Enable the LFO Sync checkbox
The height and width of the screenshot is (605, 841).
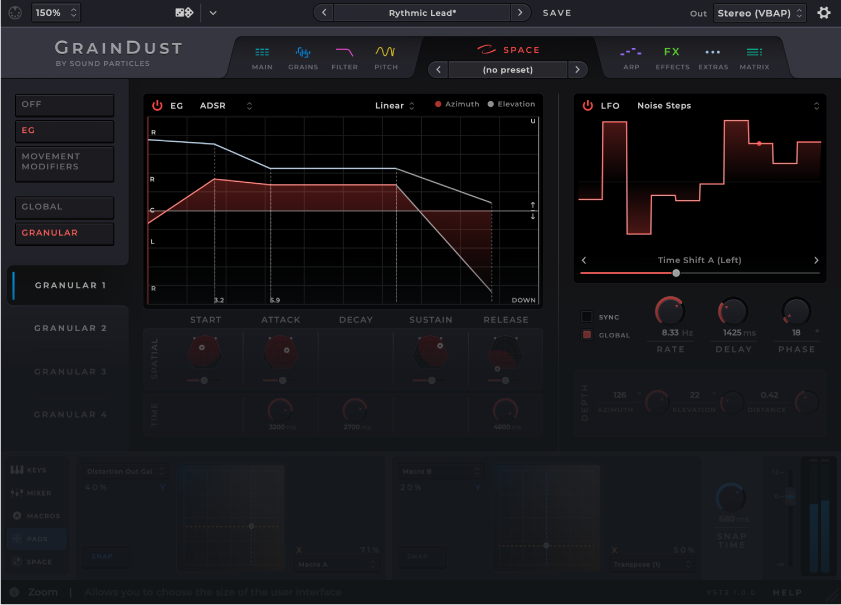pyautogui.click(x=587, y=317)
